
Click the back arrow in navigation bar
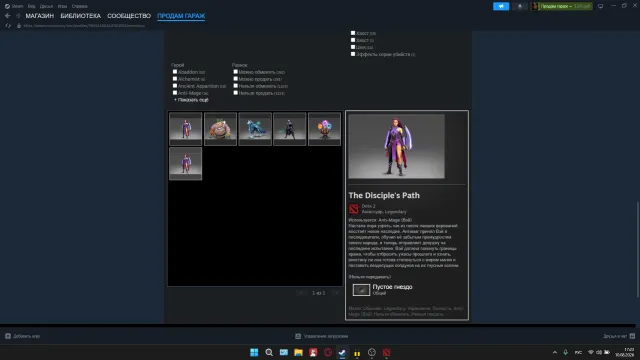[x=8, y=16]
